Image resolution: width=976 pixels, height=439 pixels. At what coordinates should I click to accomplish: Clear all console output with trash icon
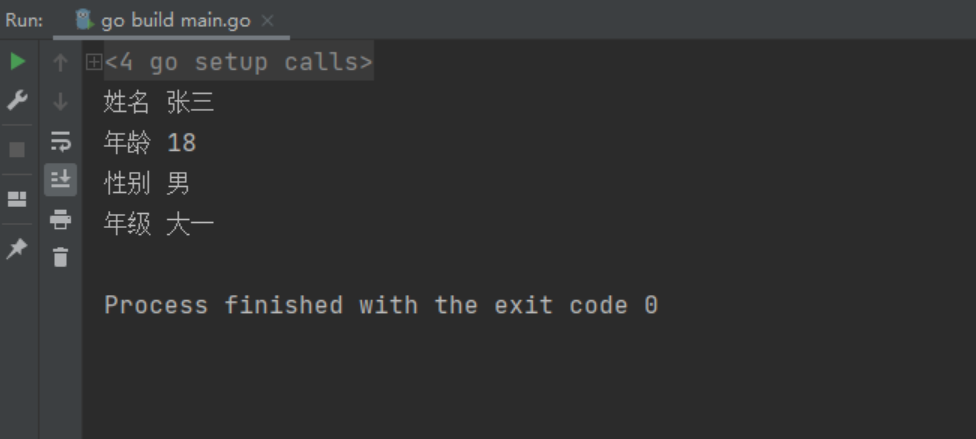pyautogui.click(x=60, y=257)
